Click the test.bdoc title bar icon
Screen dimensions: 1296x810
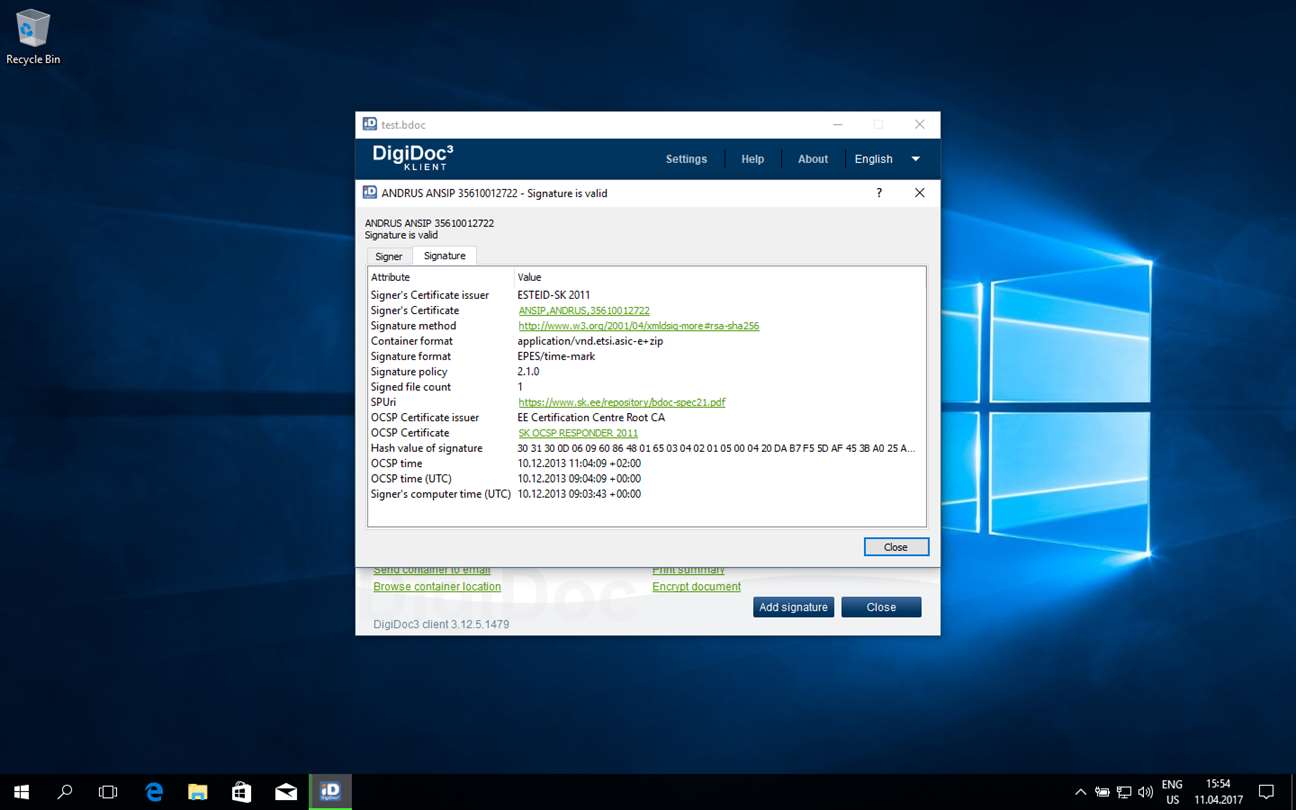click(x=369, y=124)
